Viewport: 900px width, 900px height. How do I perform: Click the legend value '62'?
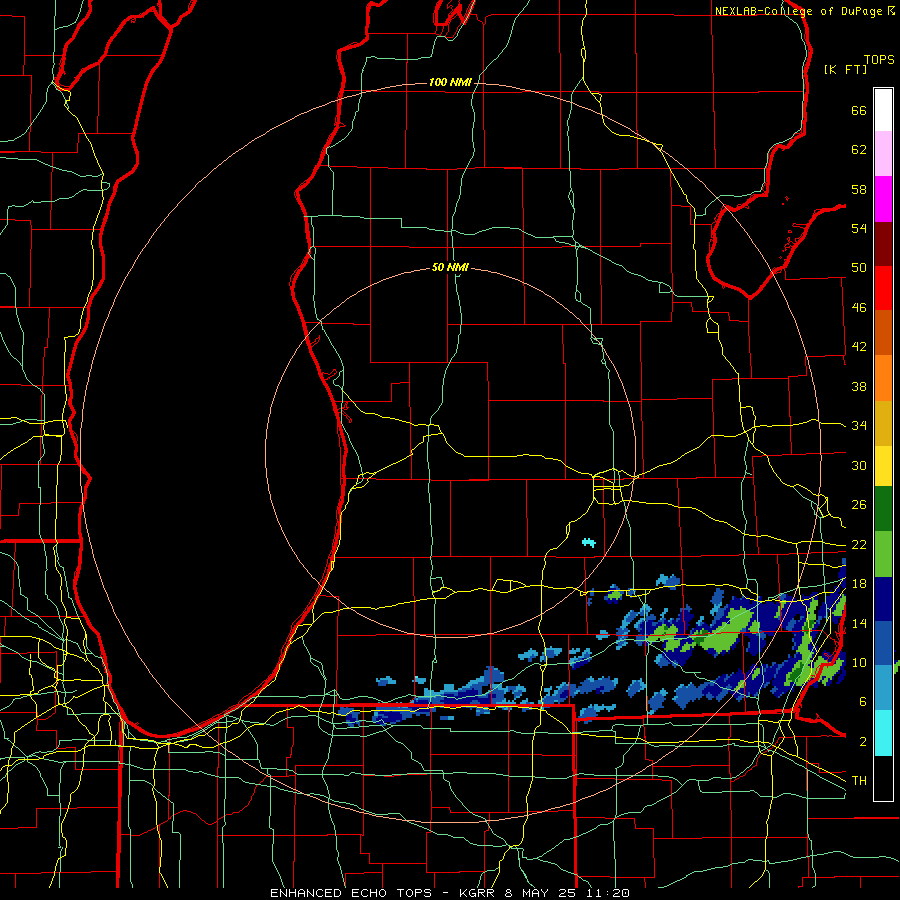click(859, 150)
